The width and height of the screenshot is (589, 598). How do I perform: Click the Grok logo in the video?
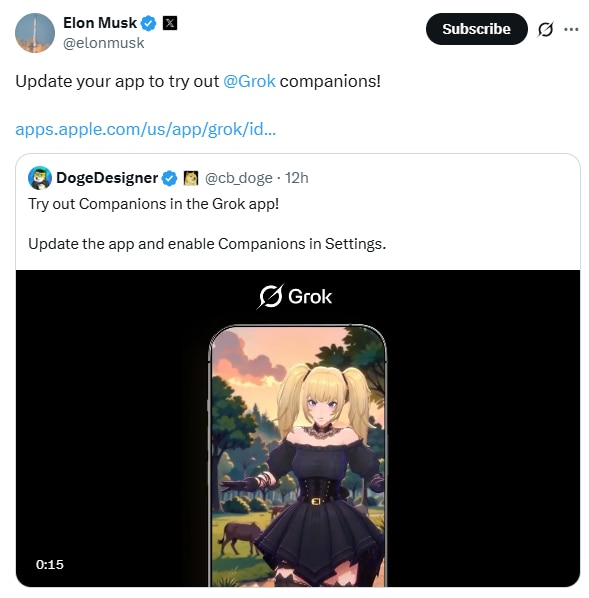pos(295,296)
